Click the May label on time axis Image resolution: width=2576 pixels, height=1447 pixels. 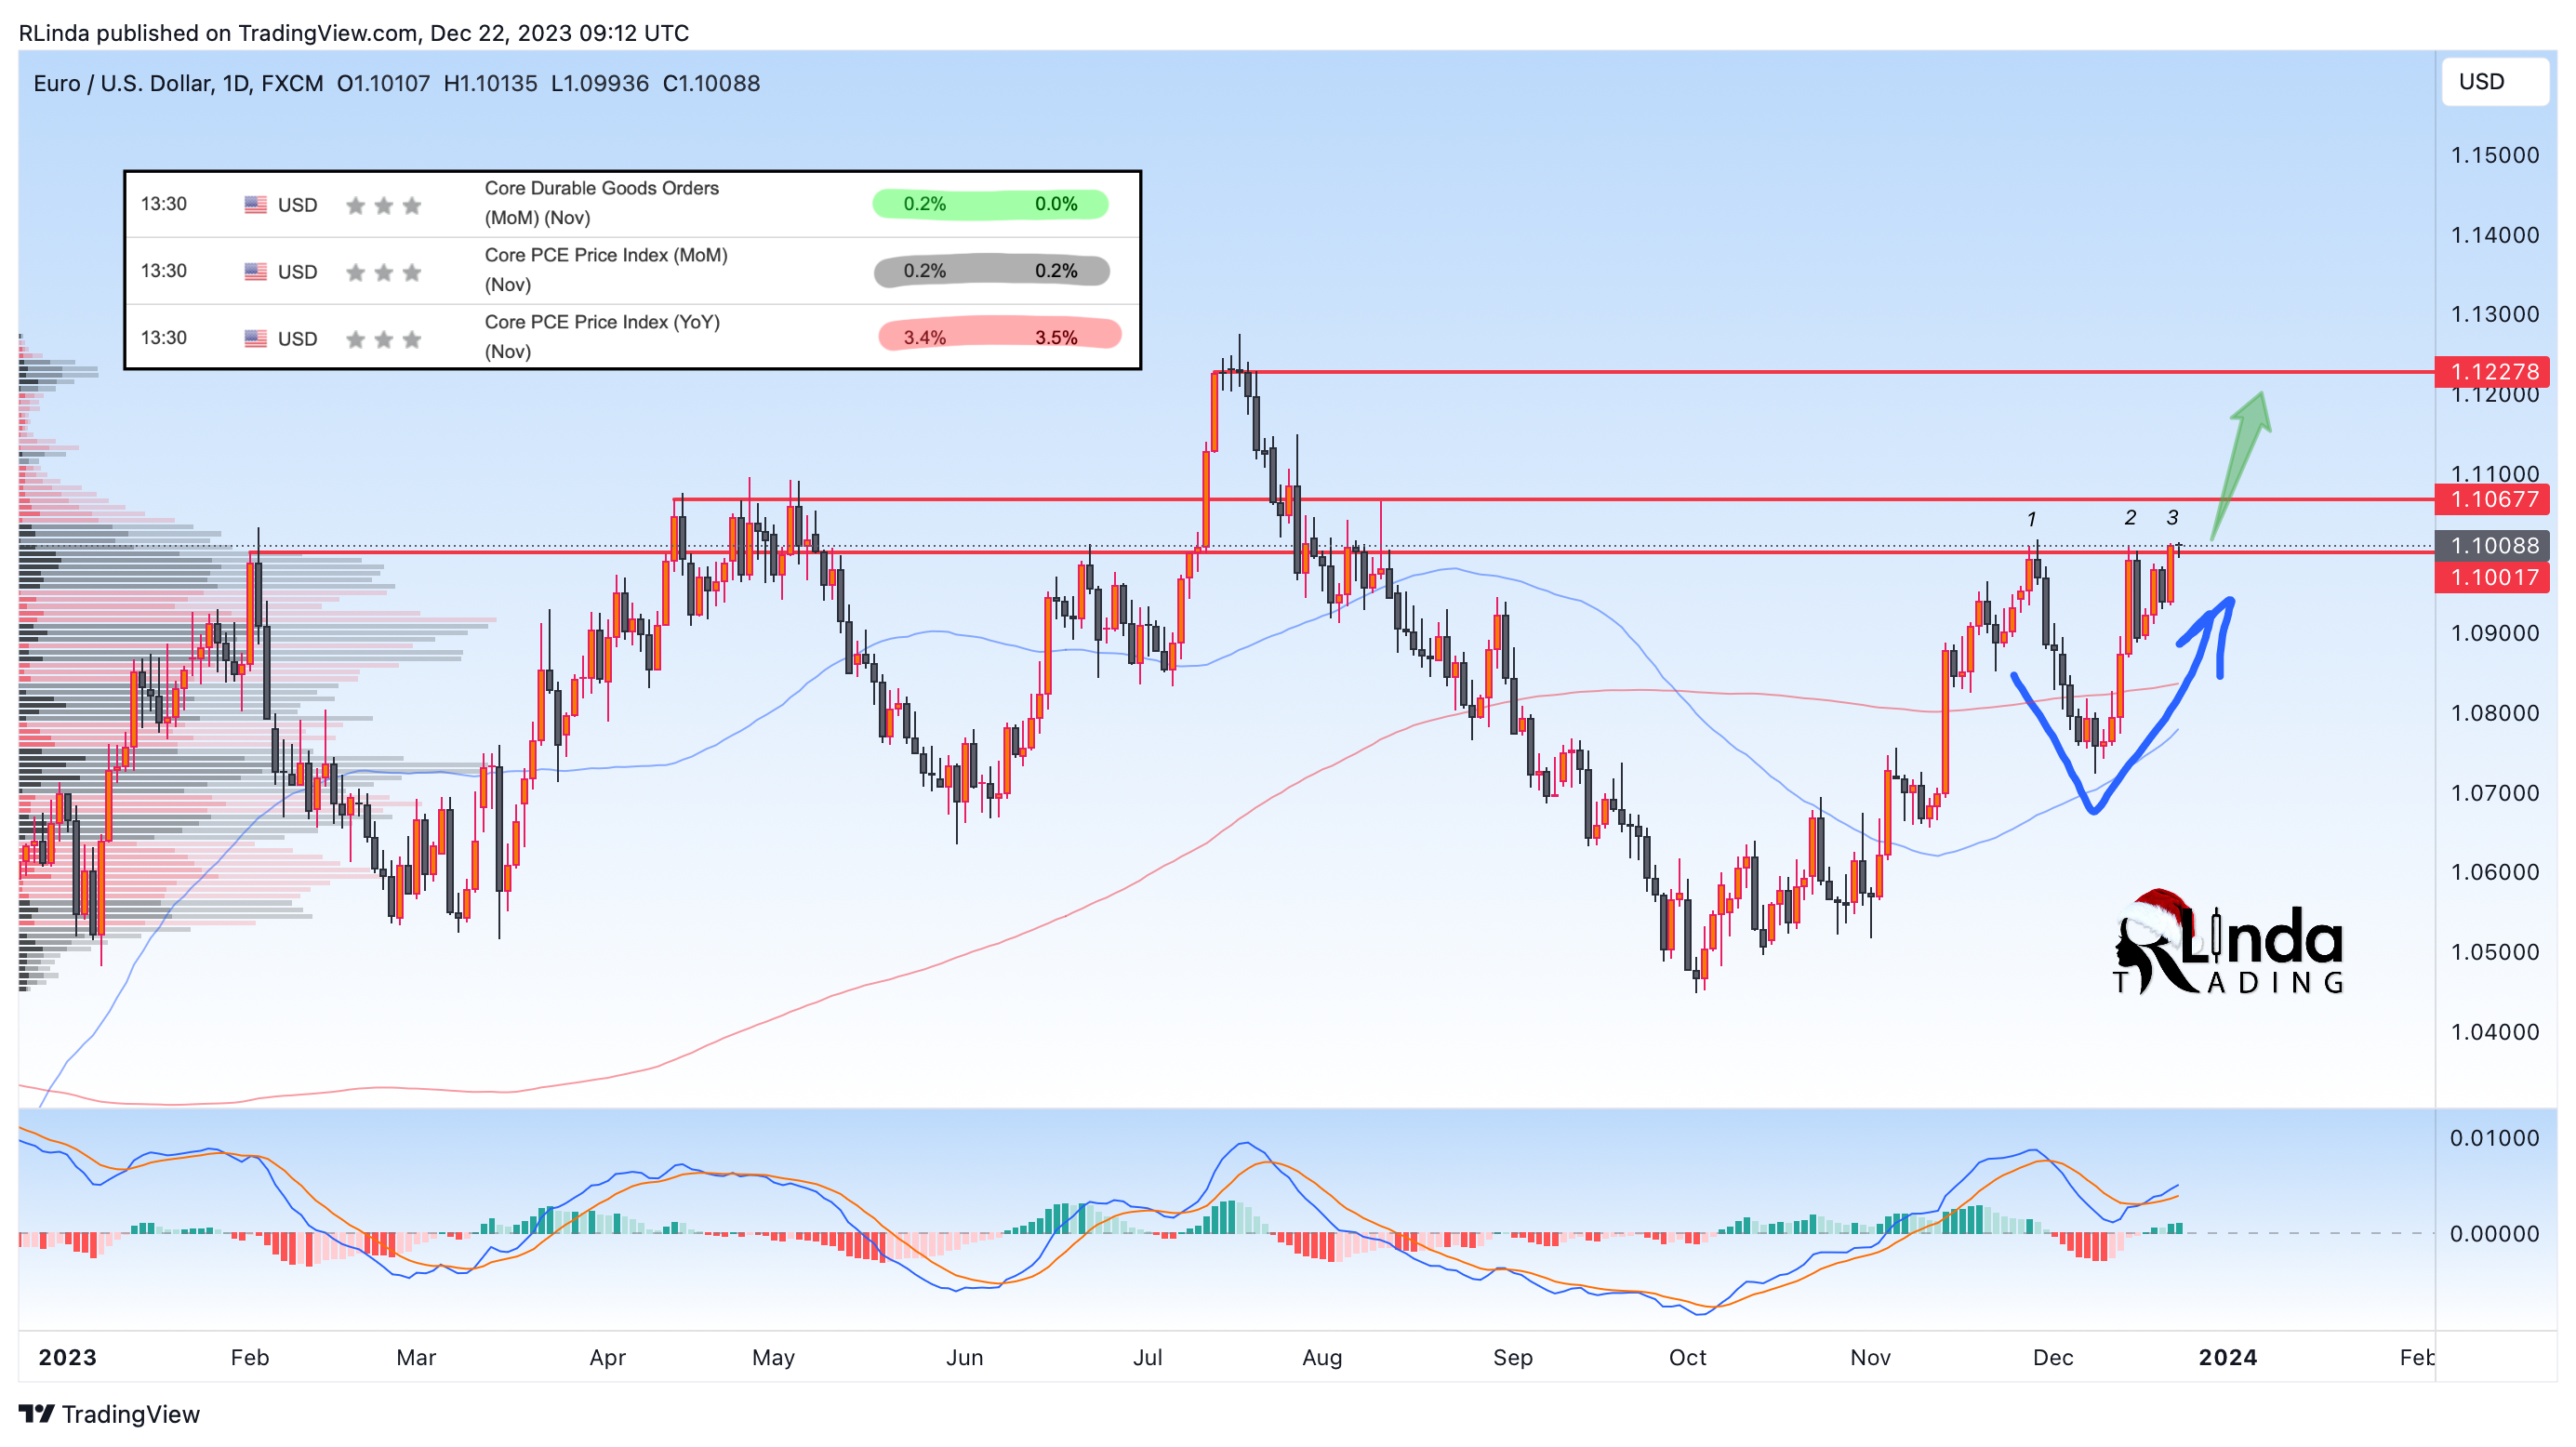773,1357
